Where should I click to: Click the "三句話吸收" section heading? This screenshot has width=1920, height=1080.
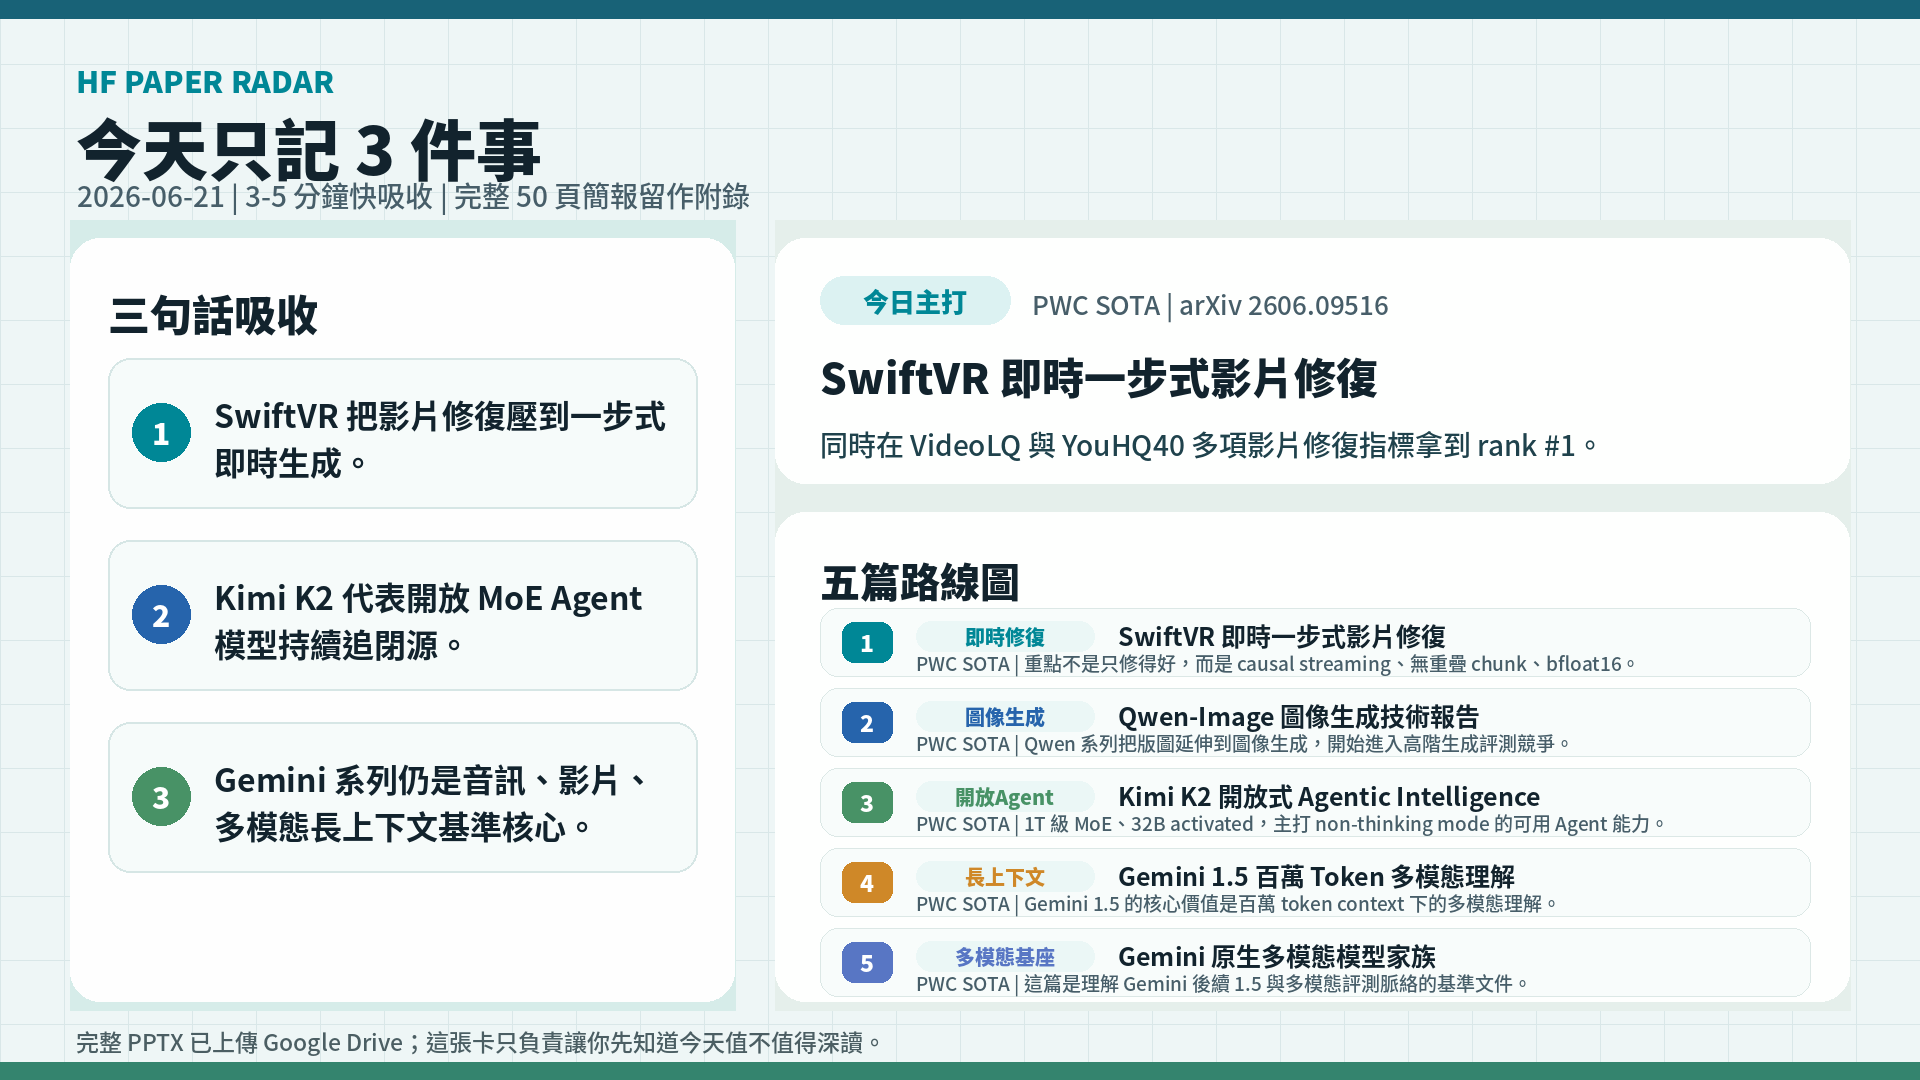click(x=213, y=316)
